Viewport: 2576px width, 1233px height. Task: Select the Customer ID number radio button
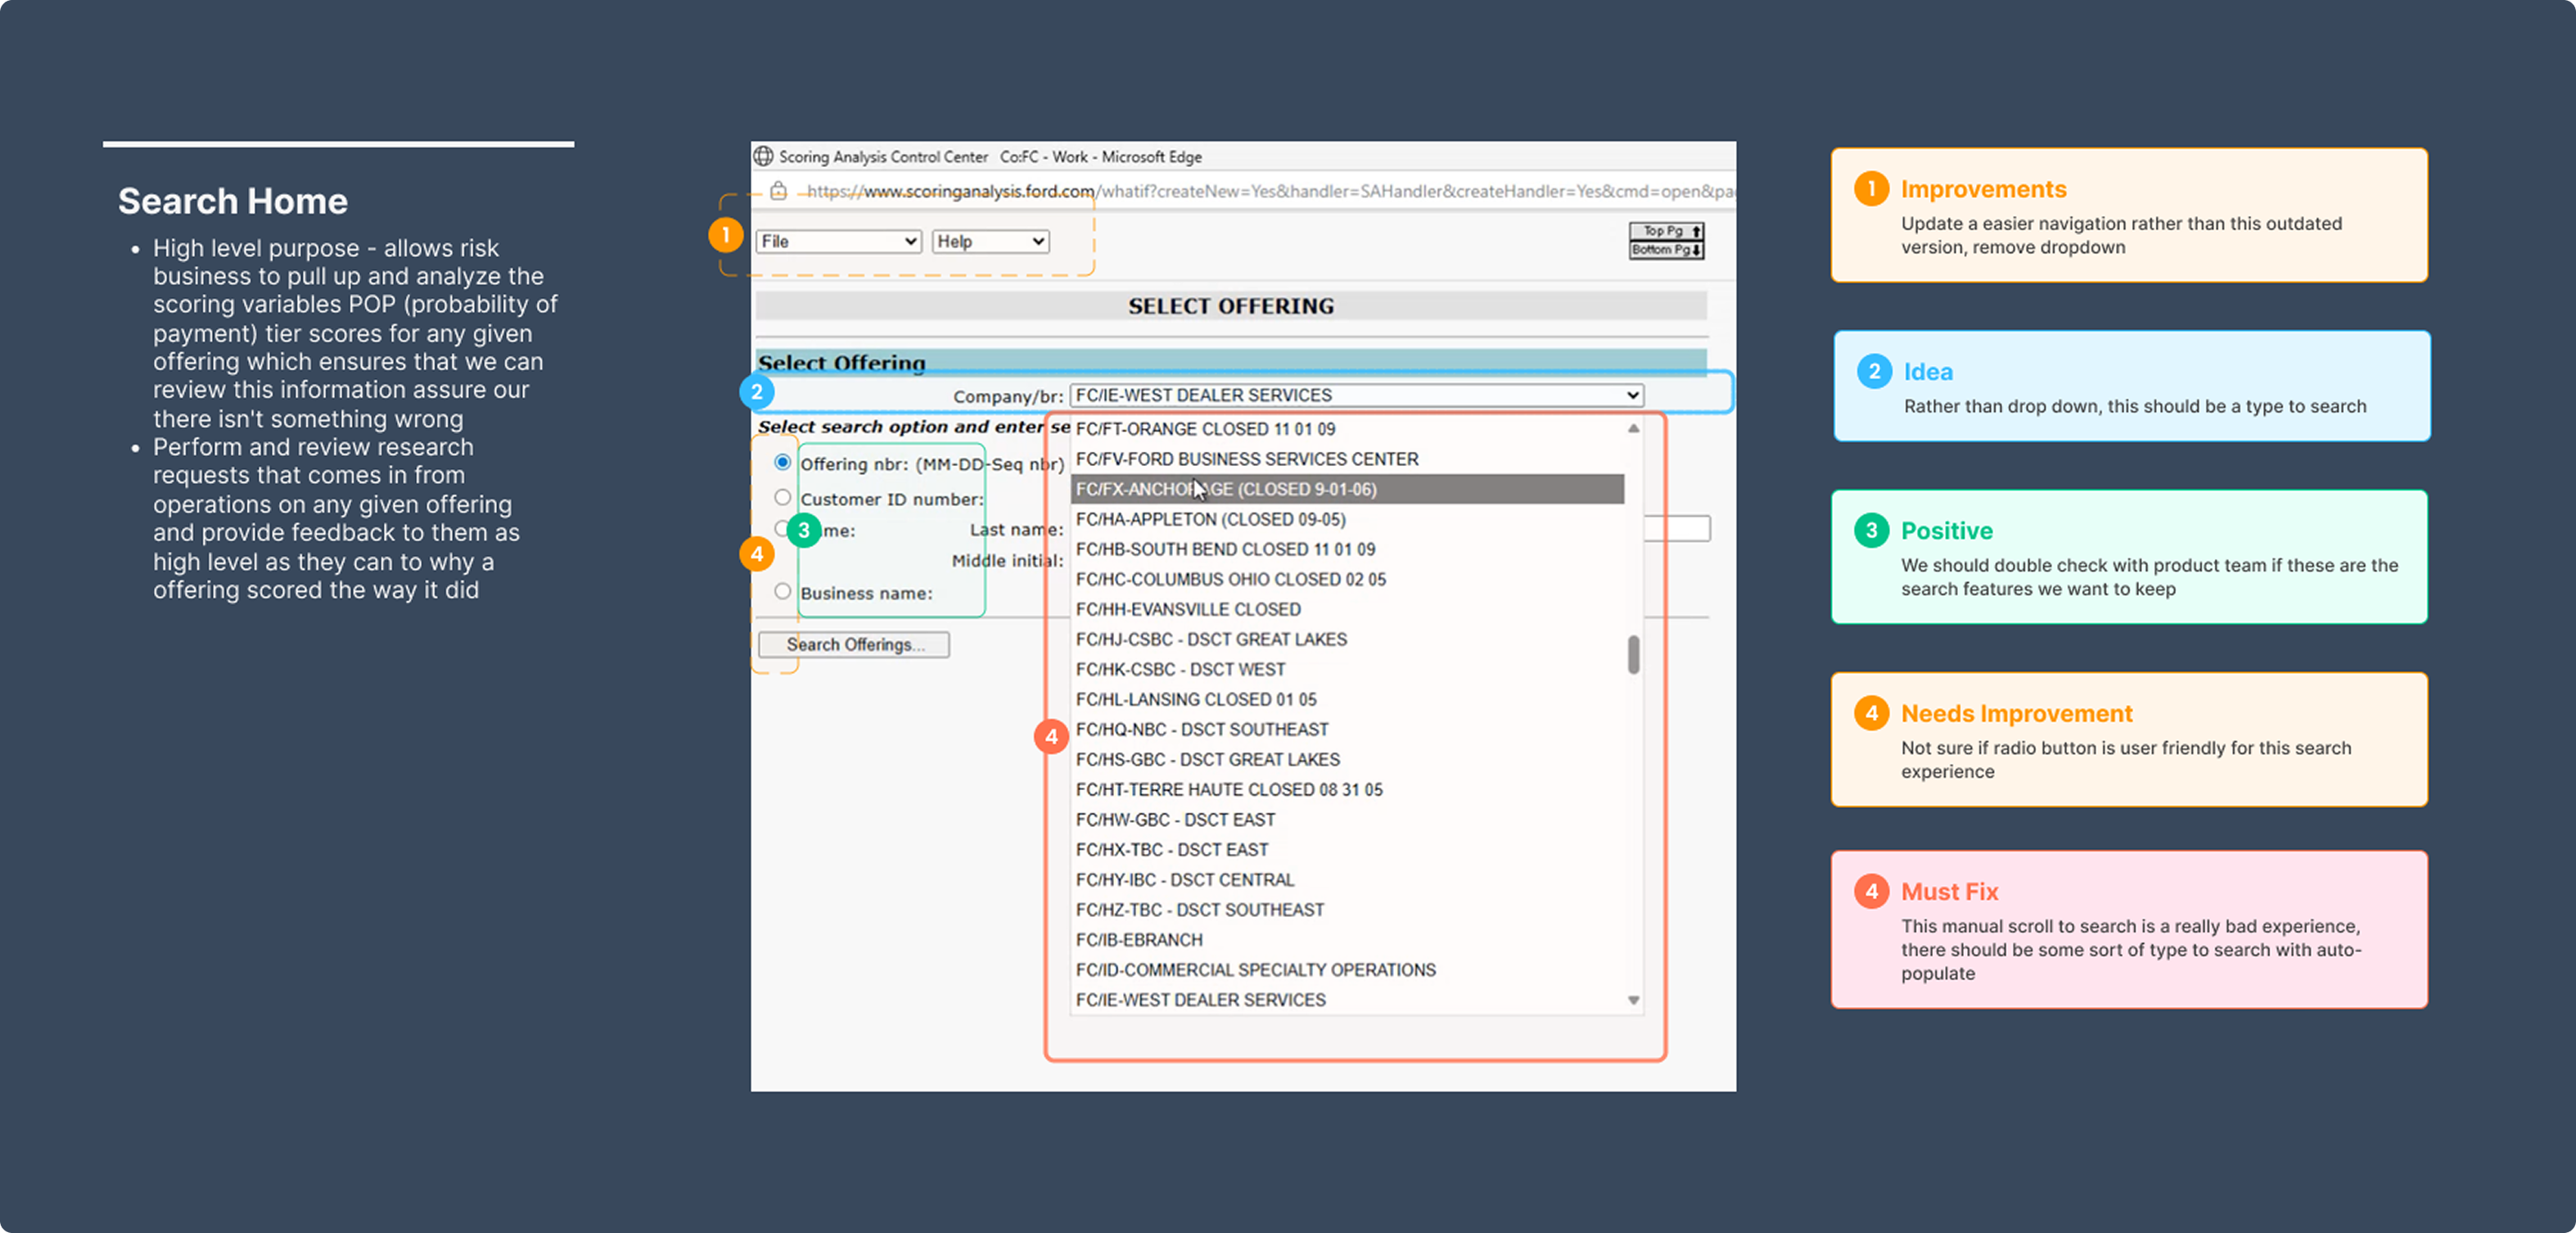pyautogui.click(x=782, y=497)
